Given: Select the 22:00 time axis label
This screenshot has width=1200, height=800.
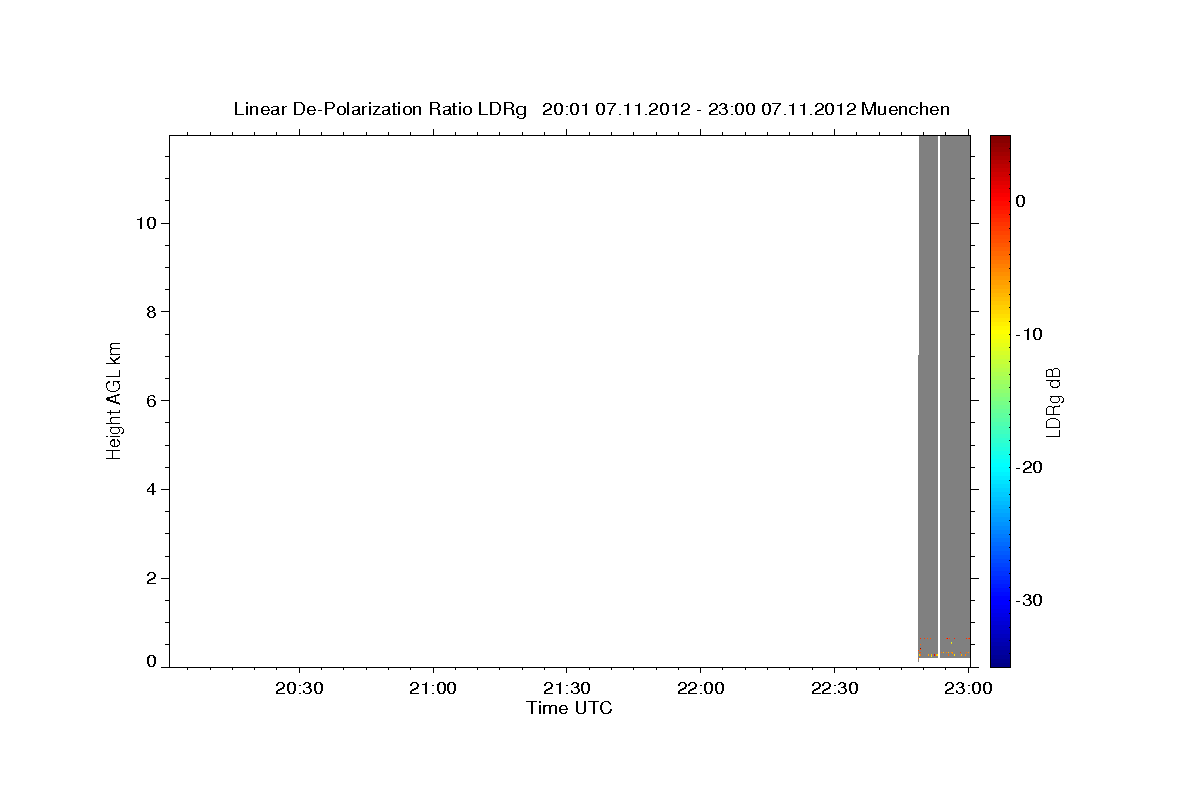Looking at the screenshot, I should coord(700,689).
